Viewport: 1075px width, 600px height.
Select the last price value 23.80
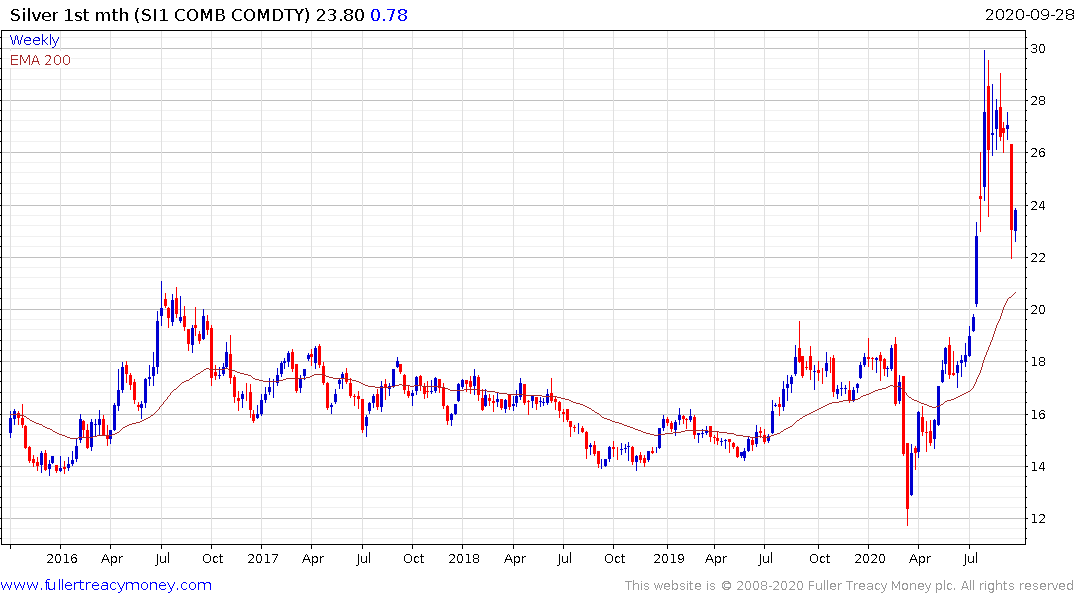tap(340, 14)
